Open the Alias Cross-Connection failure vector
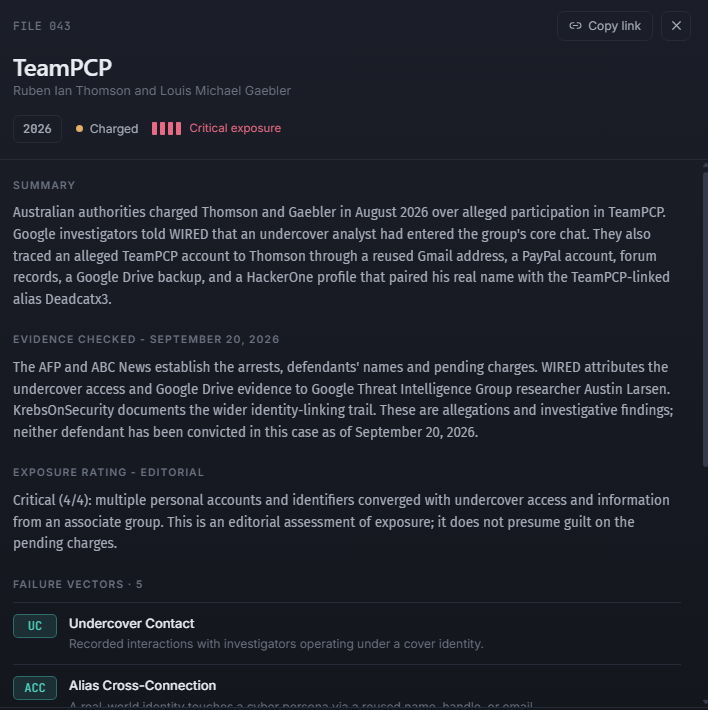This screenshot has height=710, width=708. point(347,687)
